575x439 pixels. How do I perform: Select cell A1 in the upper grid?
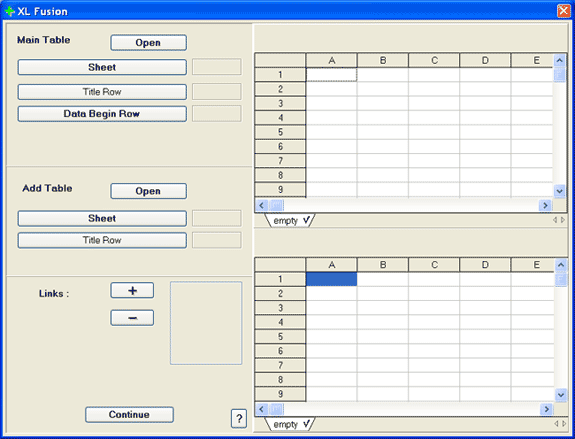coord(332,75)
